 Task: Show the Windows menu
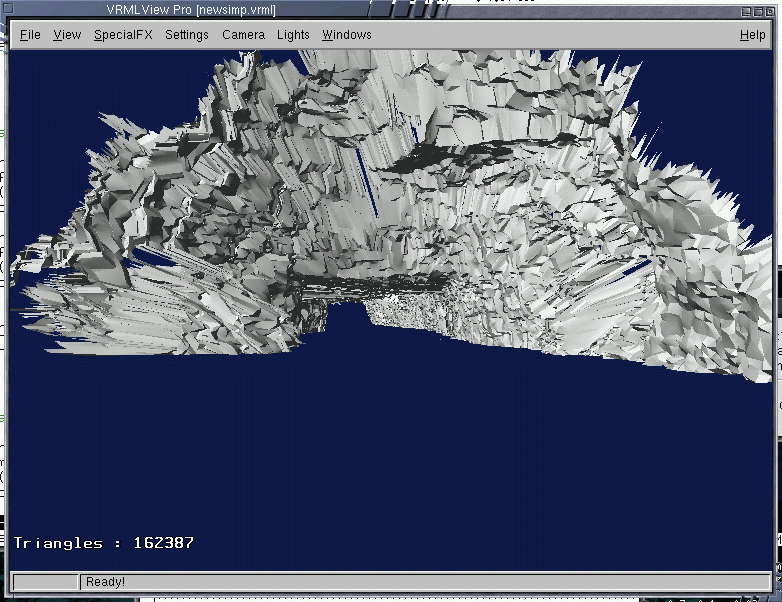(346, 35)
